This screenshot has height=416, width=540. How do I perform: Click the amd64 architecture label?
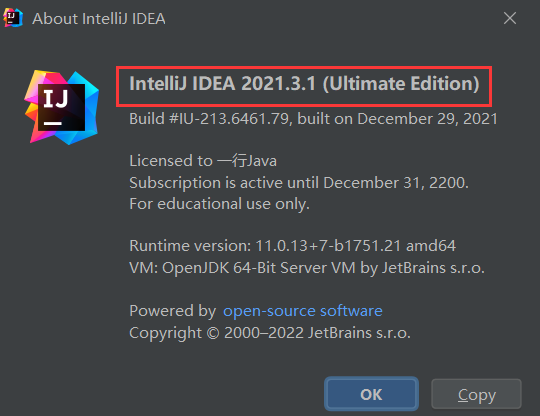coord(431,246)
